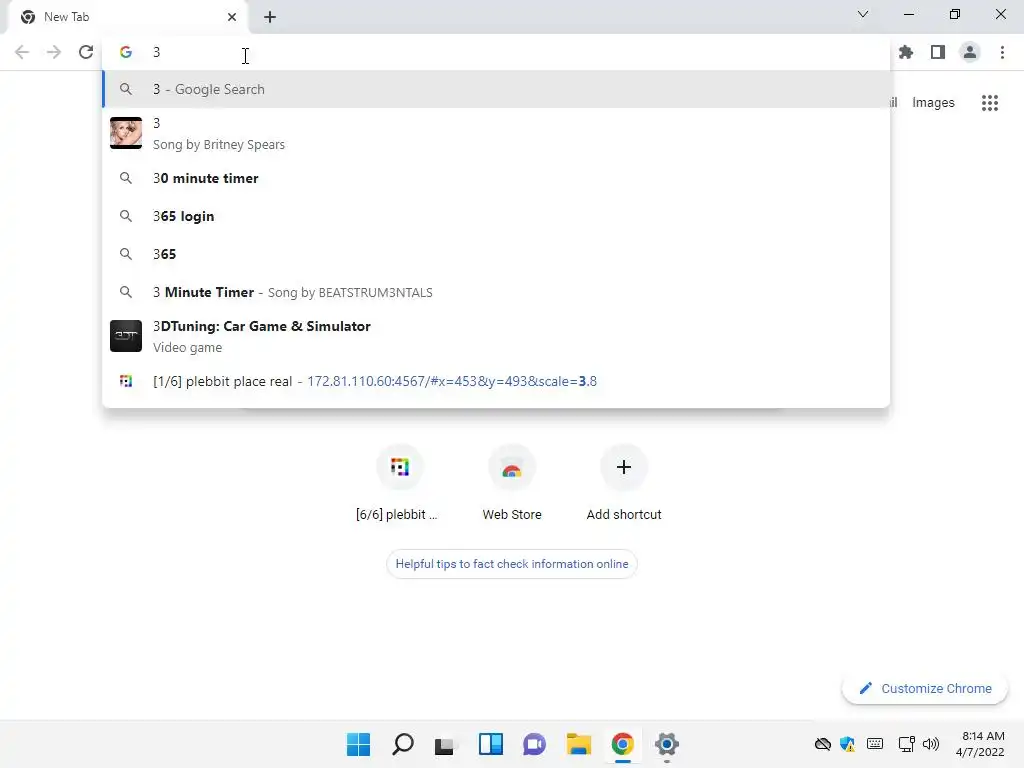Open Task View on taskbar
This screenshot has height=768, width=1024.
(x=445, y=744)
